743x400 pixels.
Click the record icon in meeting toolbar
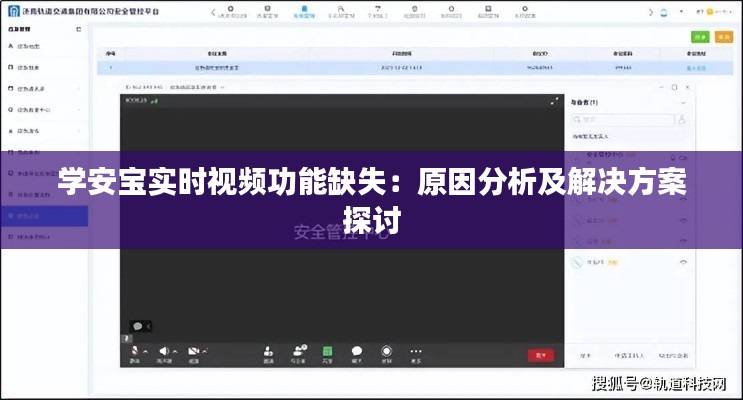pyautogui.click(x=386, y=351)
